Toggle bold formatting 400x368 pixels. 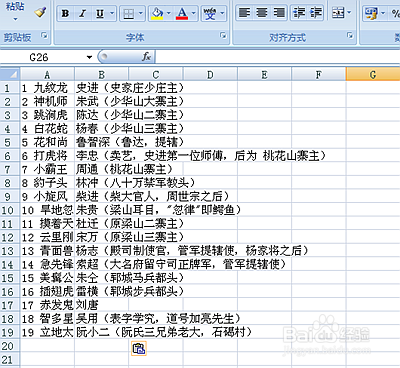65,14
